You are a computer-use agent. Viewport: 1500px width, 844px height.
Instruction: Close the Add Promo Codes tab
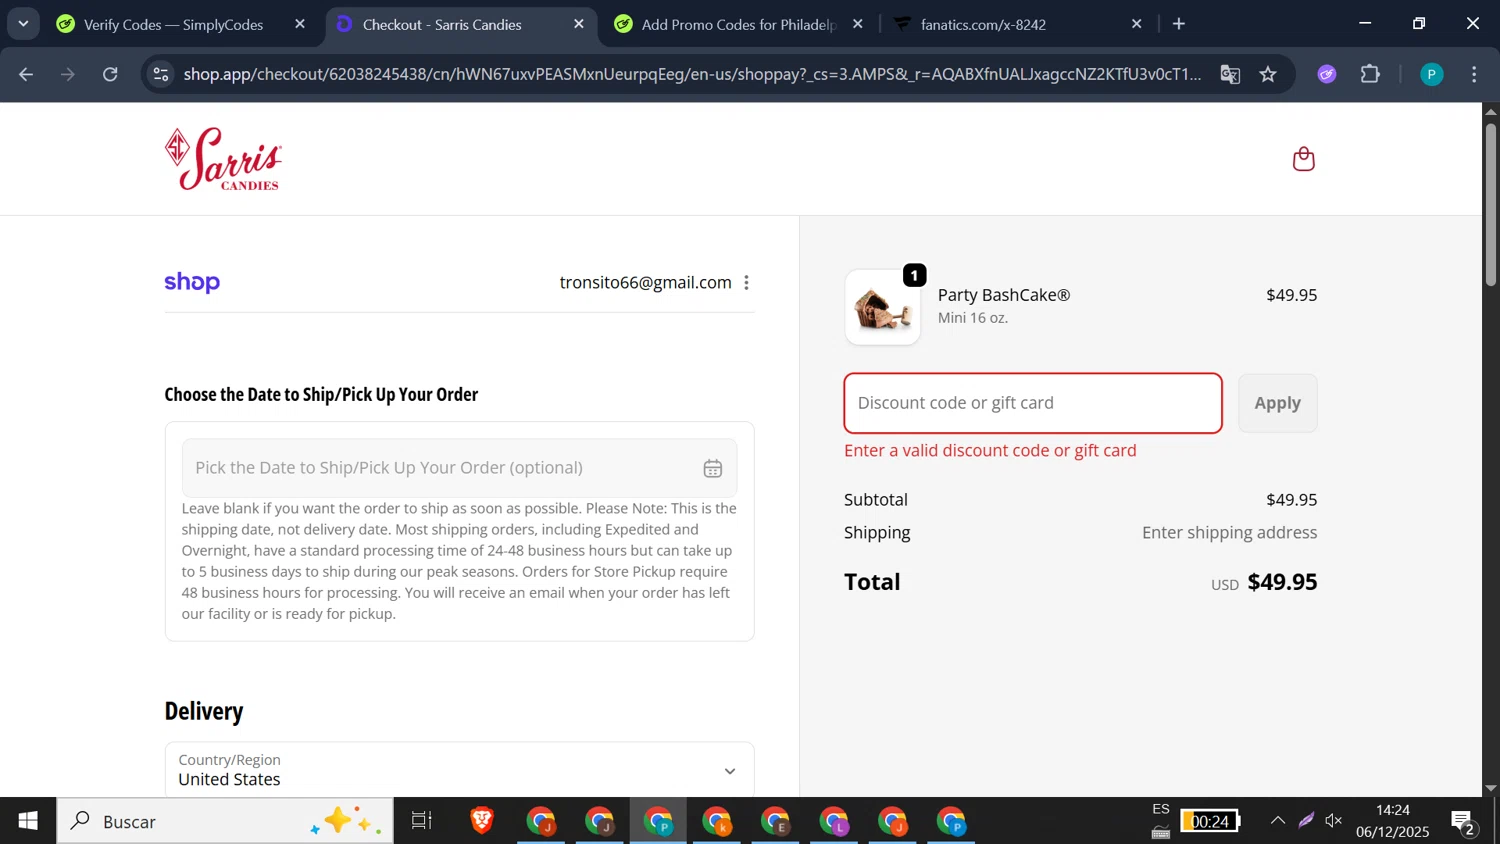pos(857,24)
